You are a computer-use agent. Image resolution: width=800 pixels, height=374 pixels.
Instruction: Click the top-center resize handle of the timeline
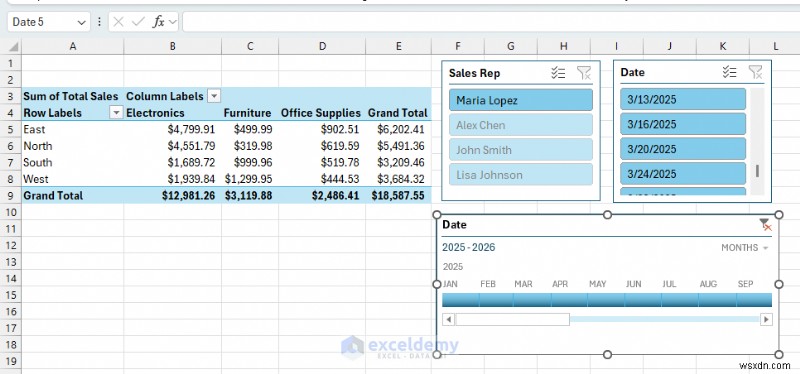pos(607,215)
